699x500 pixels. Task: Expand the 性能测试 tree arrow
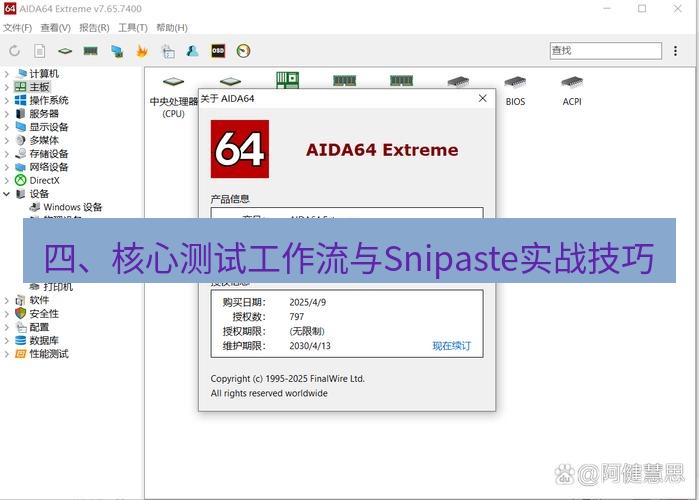click(x=7, y=354)
